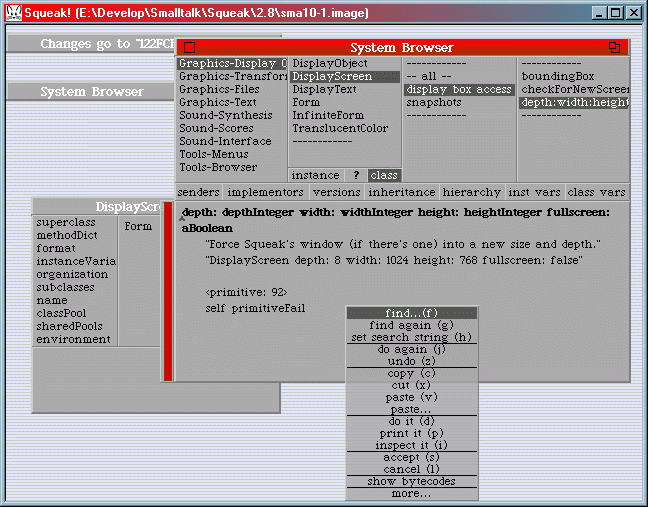Collapse System Browser using the overlapping-squares icon

click(x=615, y=48)
